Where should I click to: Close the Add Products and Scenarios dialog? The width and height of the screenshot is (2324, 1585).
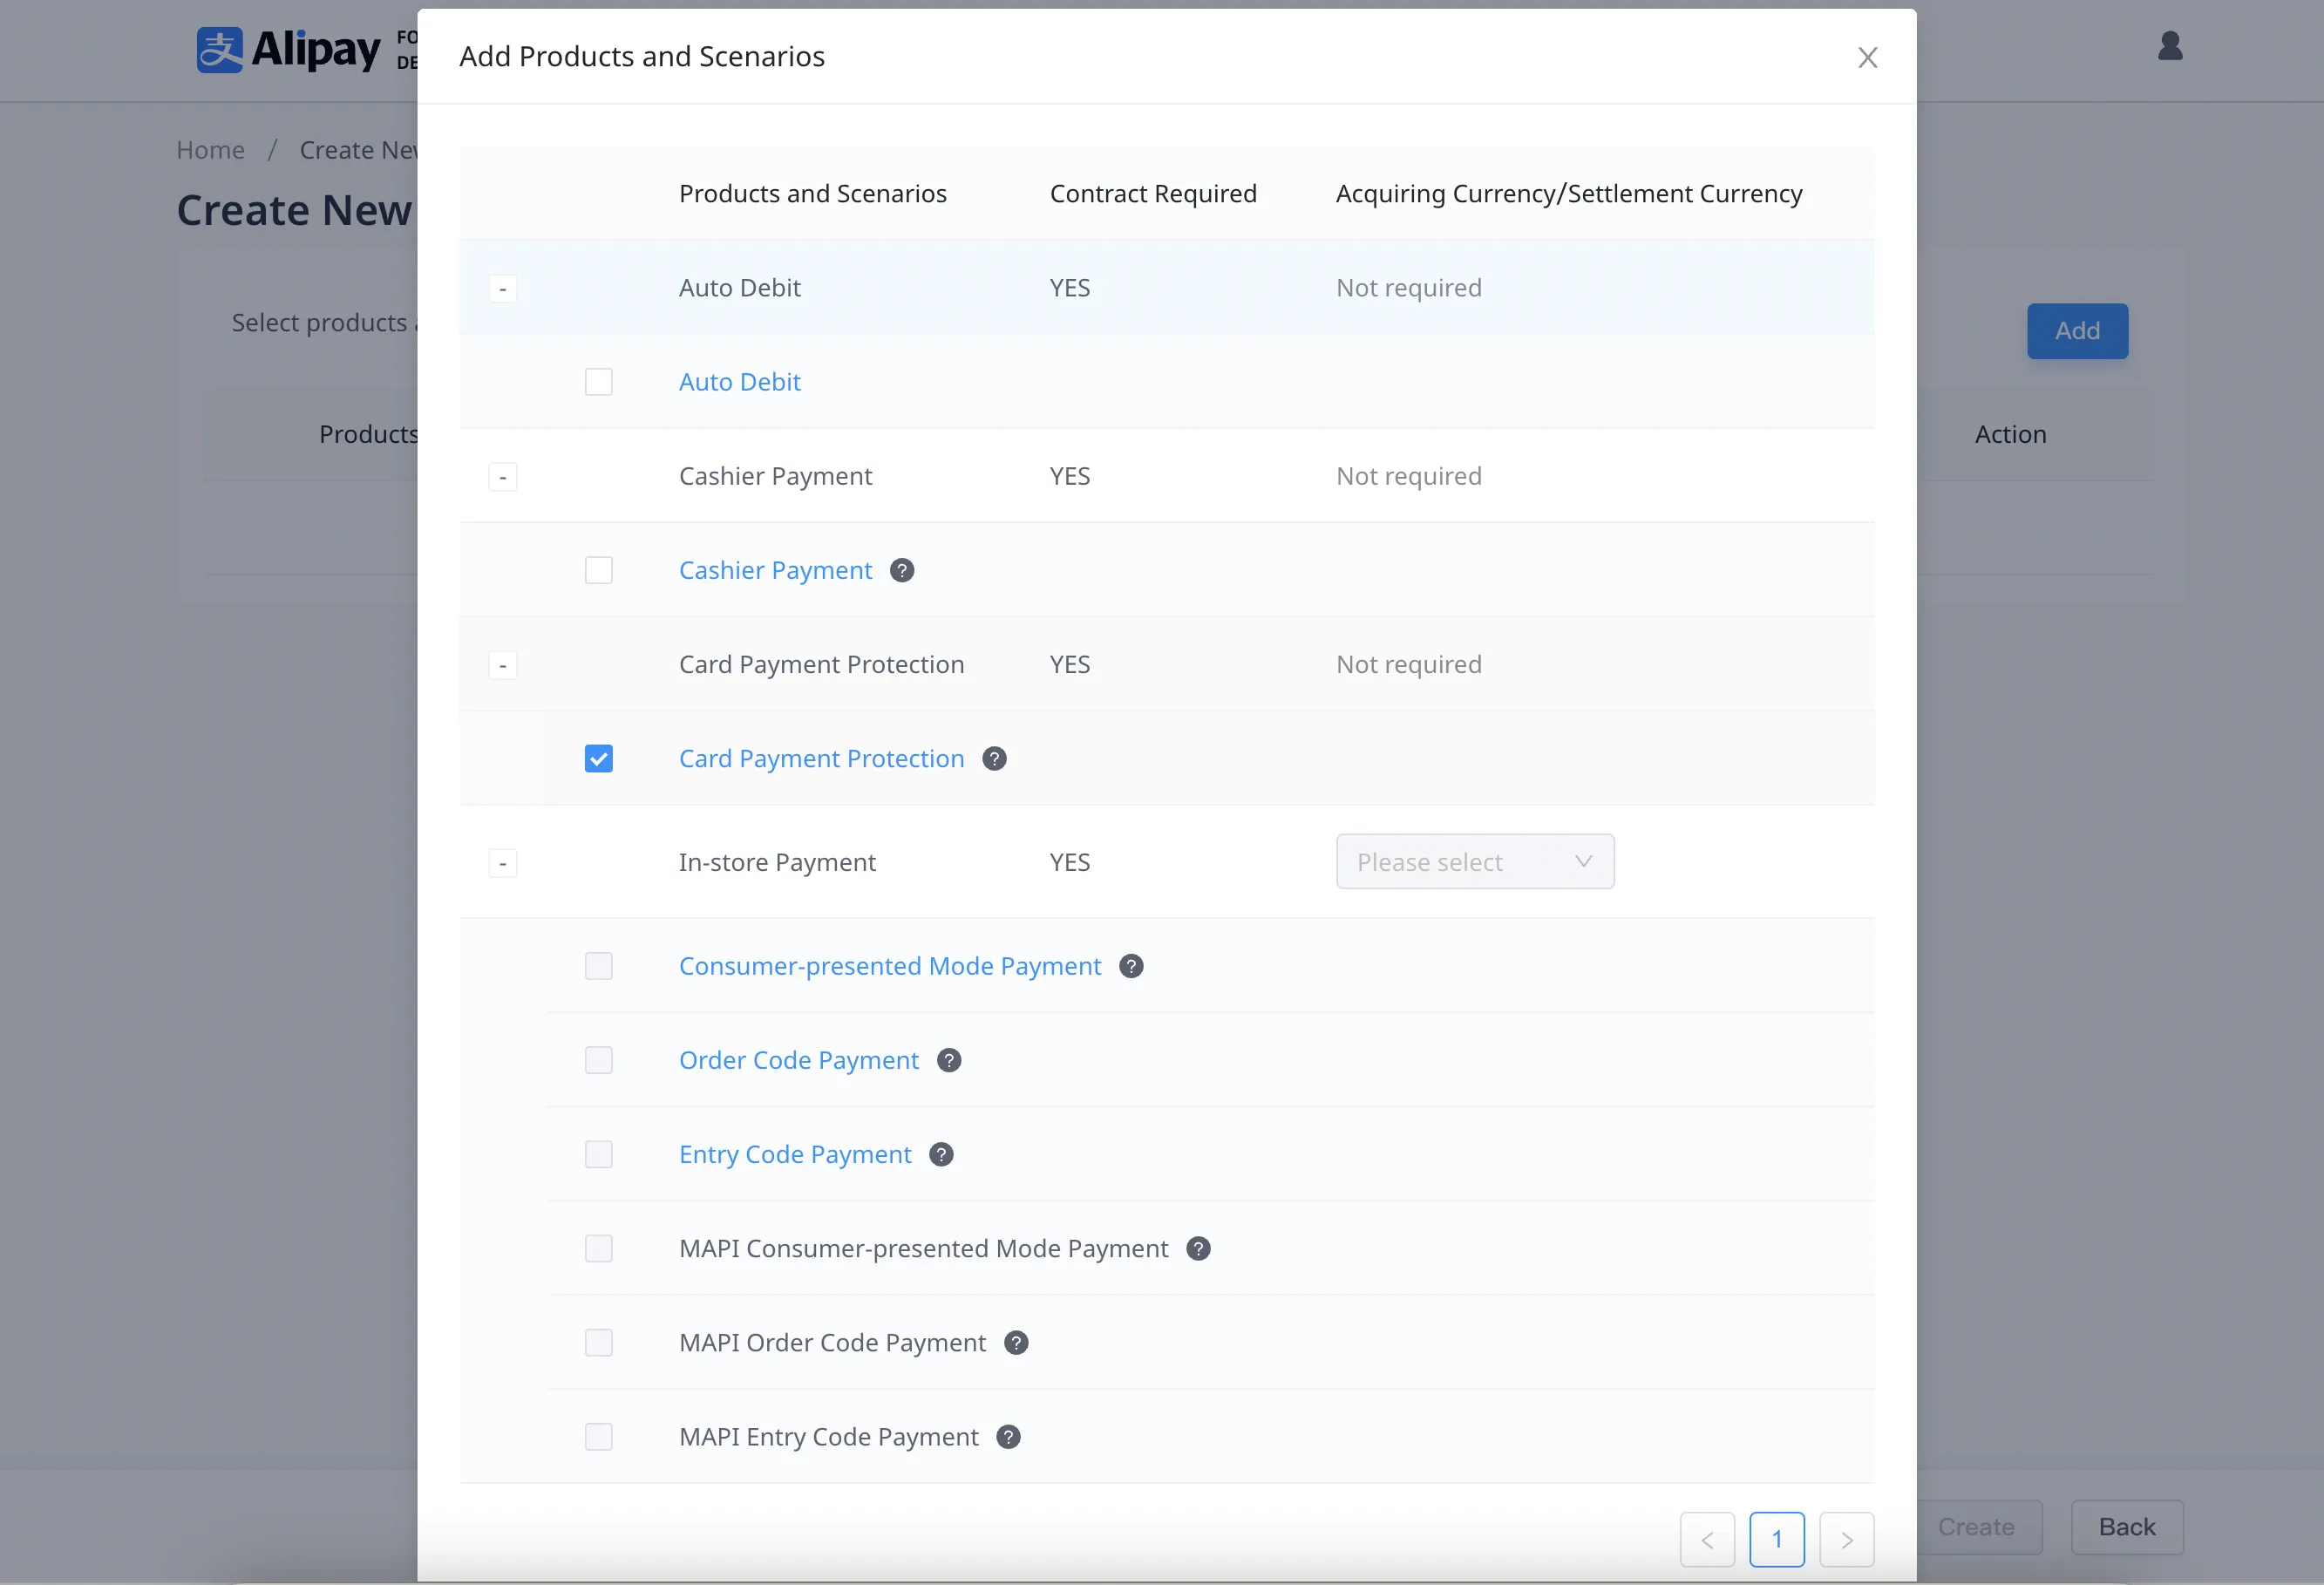pyautogui.click(x=1866, y=58)
